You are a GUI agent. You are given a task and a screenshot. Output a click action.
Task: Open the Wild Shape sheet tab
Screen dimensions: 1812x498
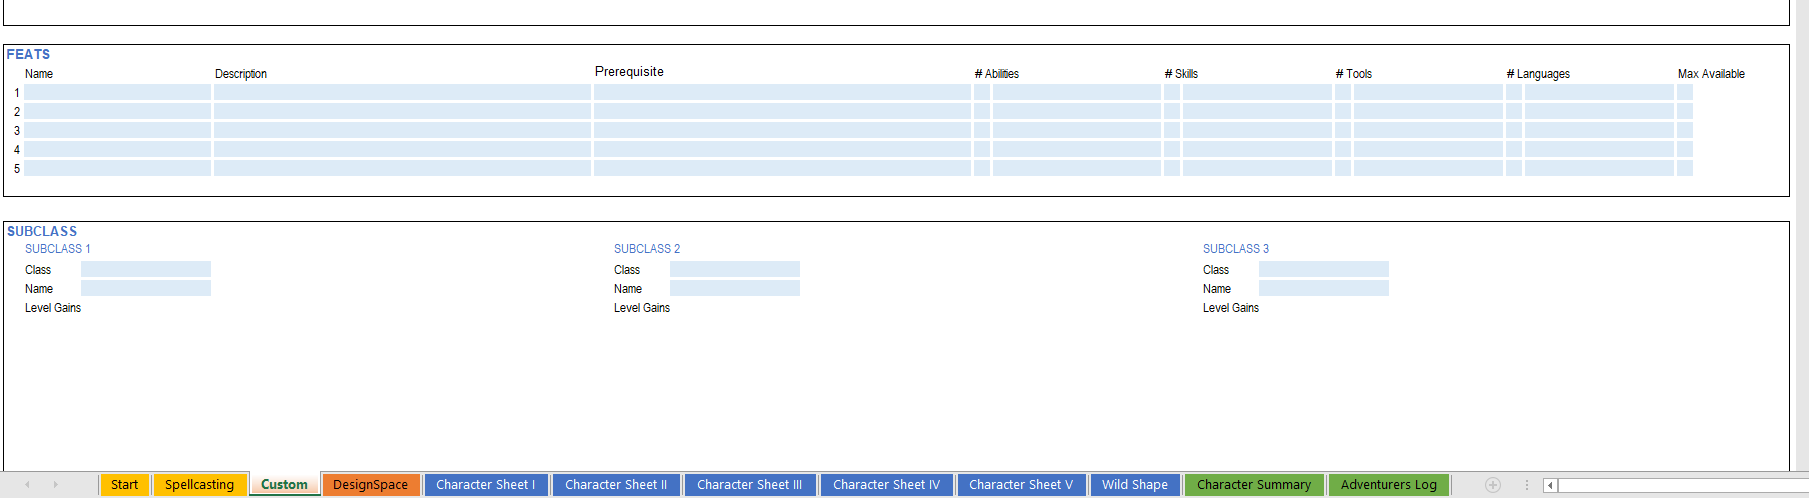[1134, 485]
